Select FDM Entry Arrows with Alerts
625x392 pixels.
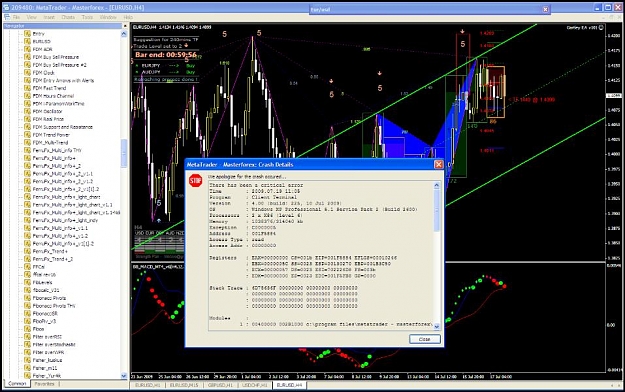click(x=63, y=81)
